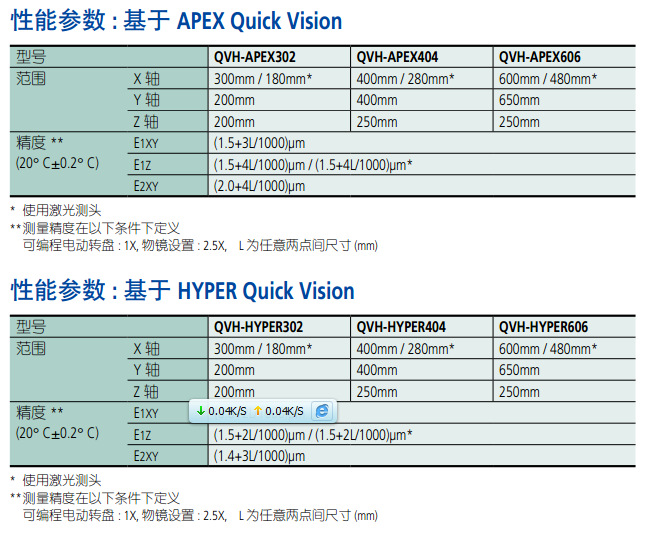Click the QVH-APEX302 column header
The width and height of the screenshot is (663, 538).
click(258, 57)
